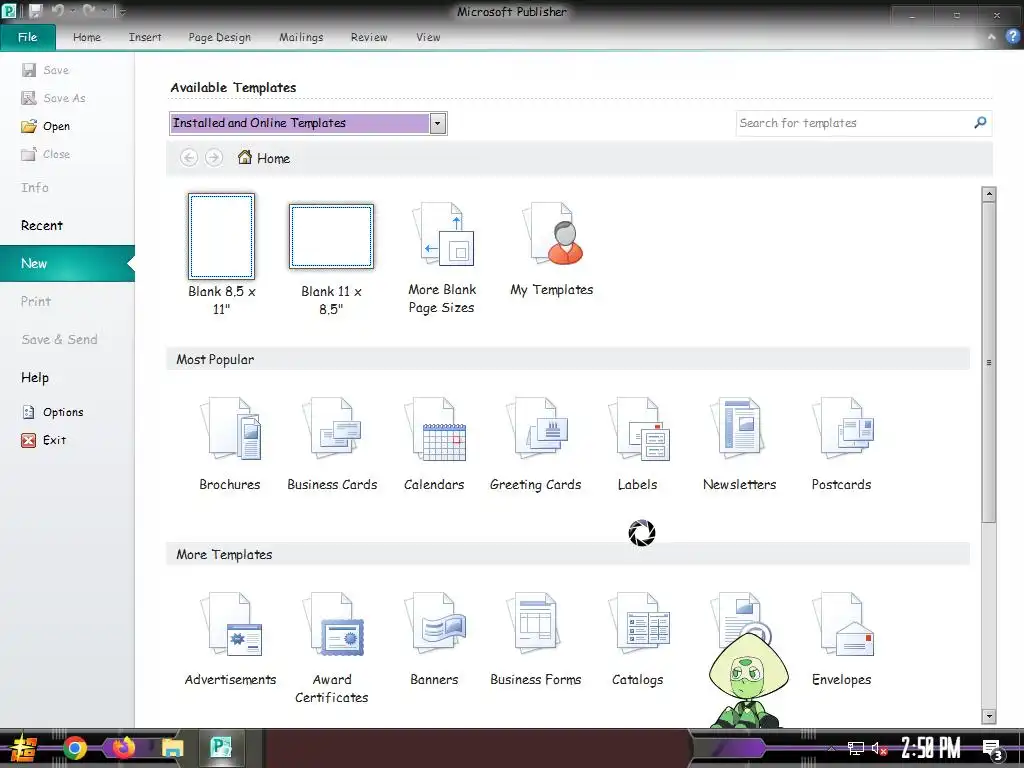1024x768 pixels.
Task: Switch to the Review ribbon tab
Action: 369,37
